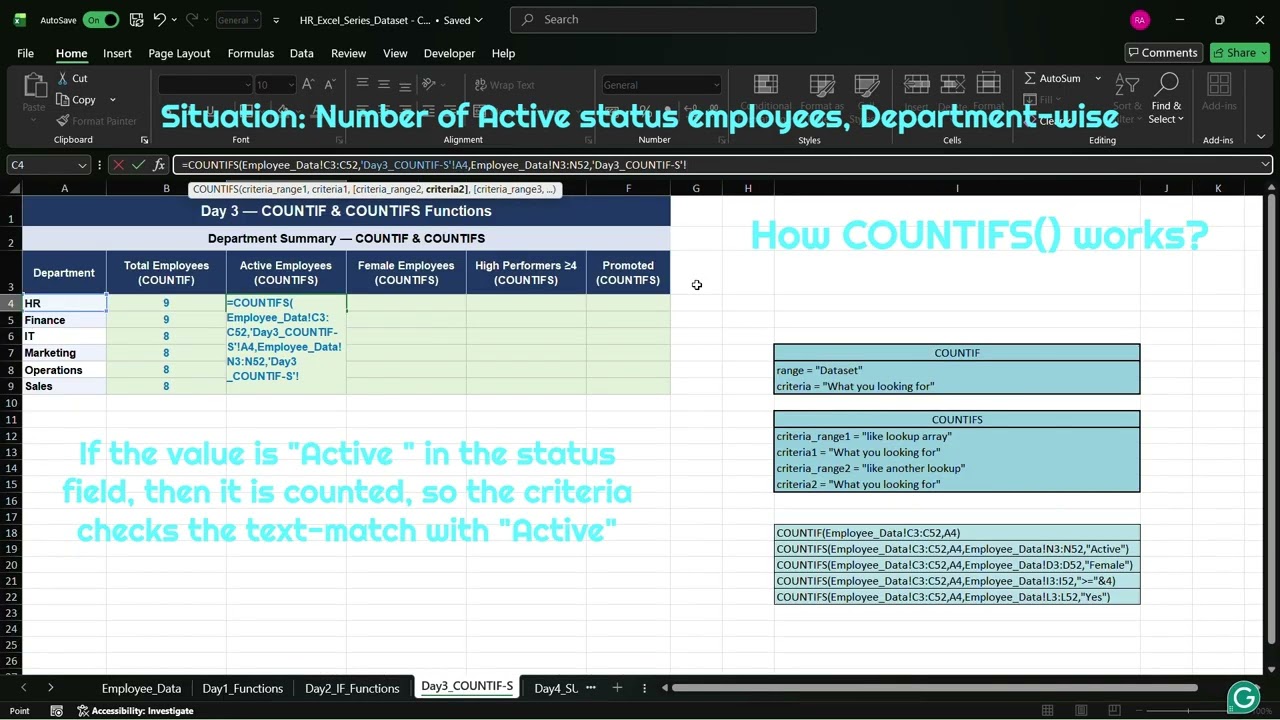Image resolution: width=1280 pixels, height=720 pixels.
Task: Click the Grammarly G icon
Action: pos(1243,697)
